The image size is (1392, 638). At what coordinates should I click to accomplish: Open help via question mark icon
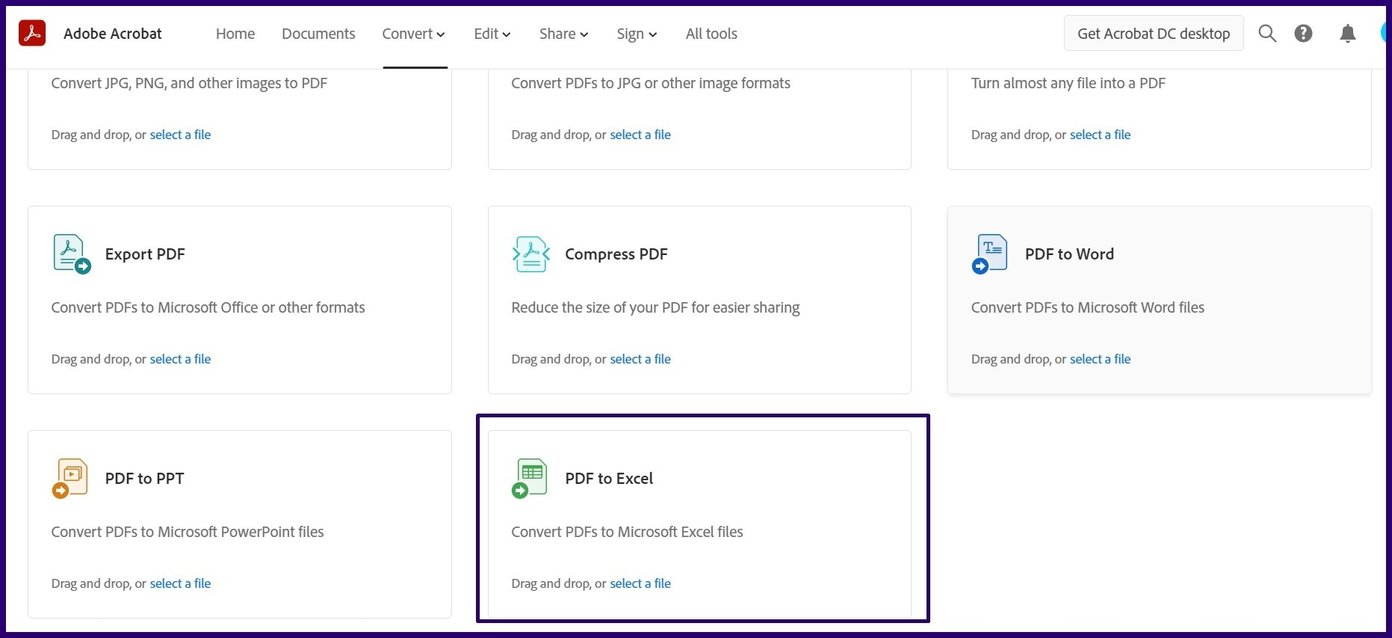[1303, 33]
